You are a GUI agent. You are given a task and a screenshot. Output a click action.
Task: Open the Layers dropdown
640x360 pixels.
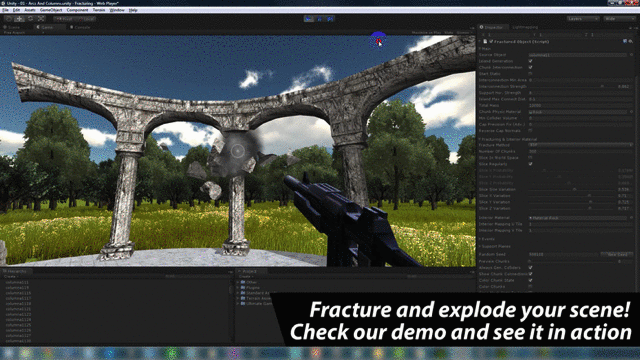click(x=582, y=19)
